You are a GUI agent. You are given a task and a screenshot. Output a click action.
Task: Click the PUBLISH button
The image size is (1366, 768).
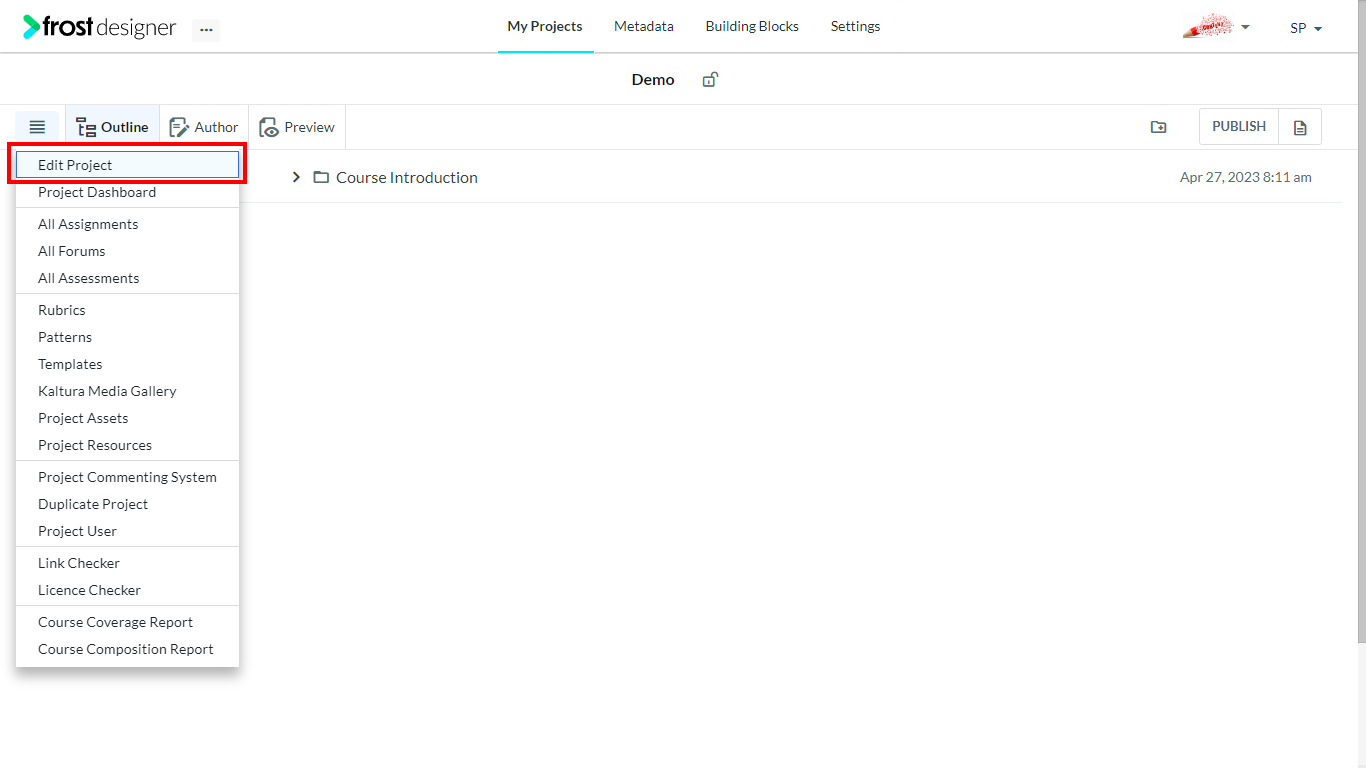[1239, 127]
